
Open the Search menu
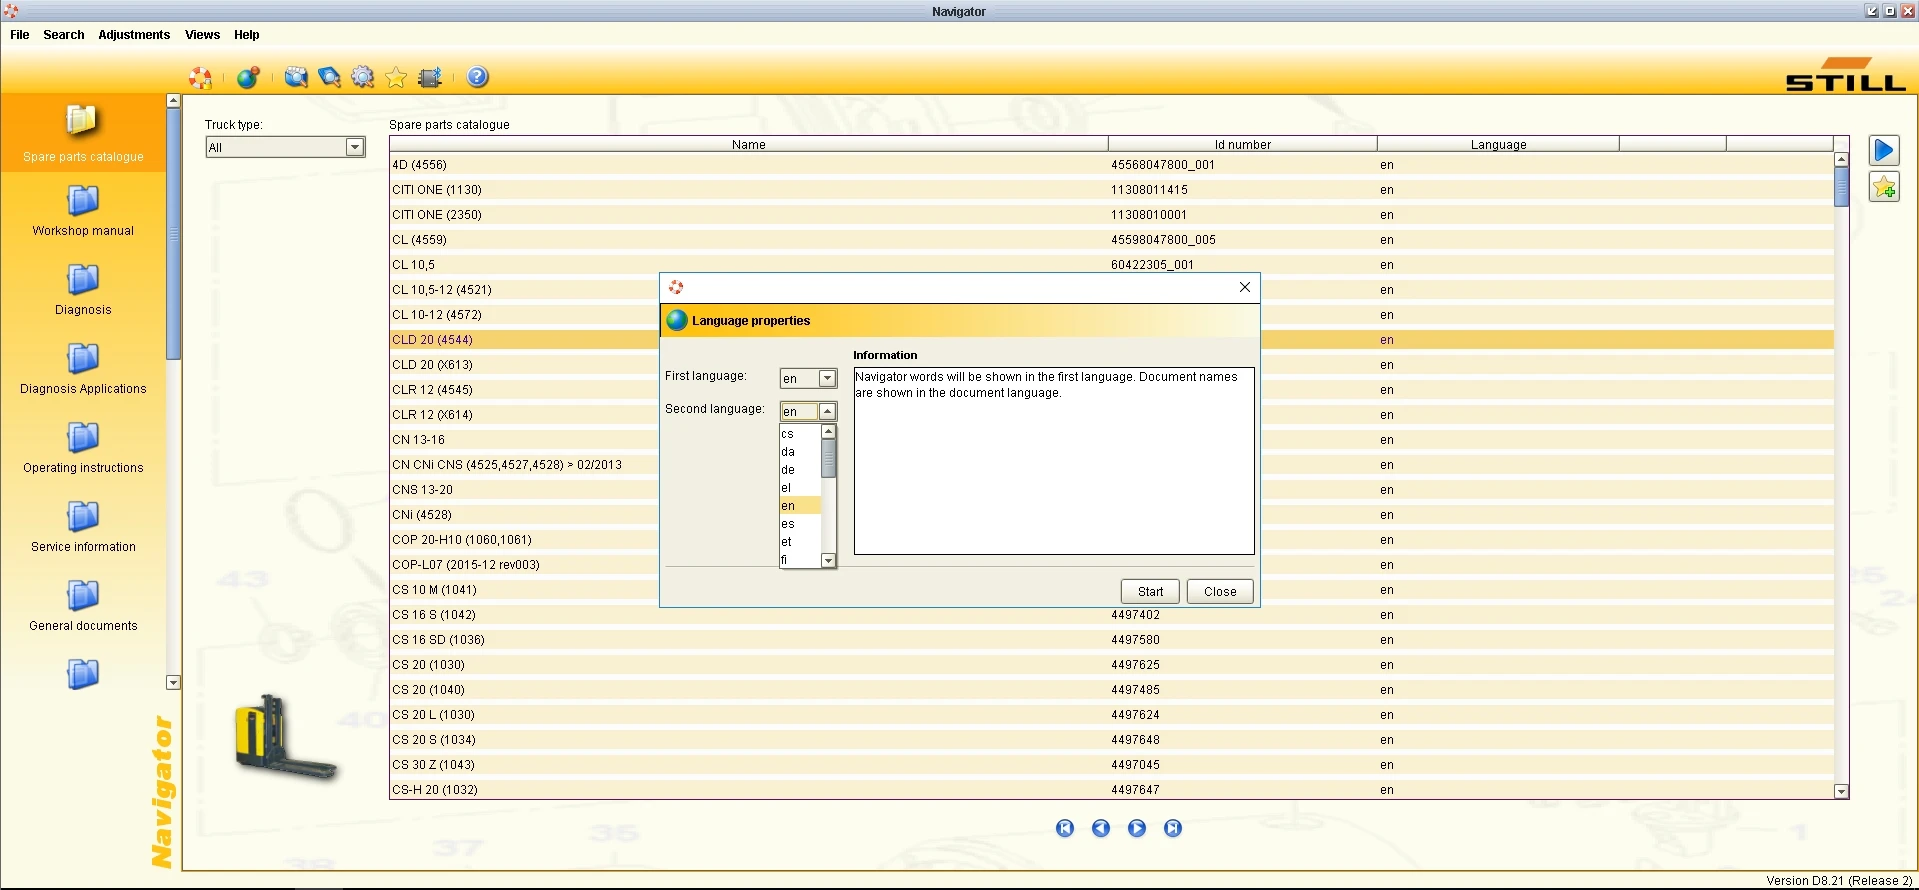[64, 34]
